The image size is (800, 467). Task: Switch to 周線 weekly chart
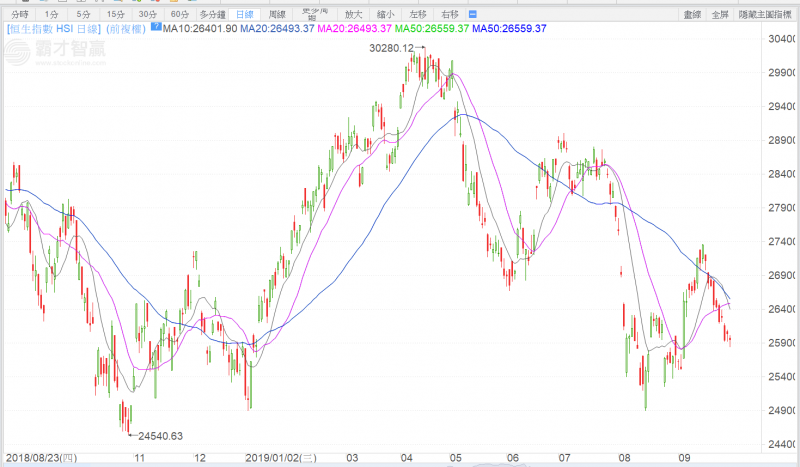click(x=275, y=15)
